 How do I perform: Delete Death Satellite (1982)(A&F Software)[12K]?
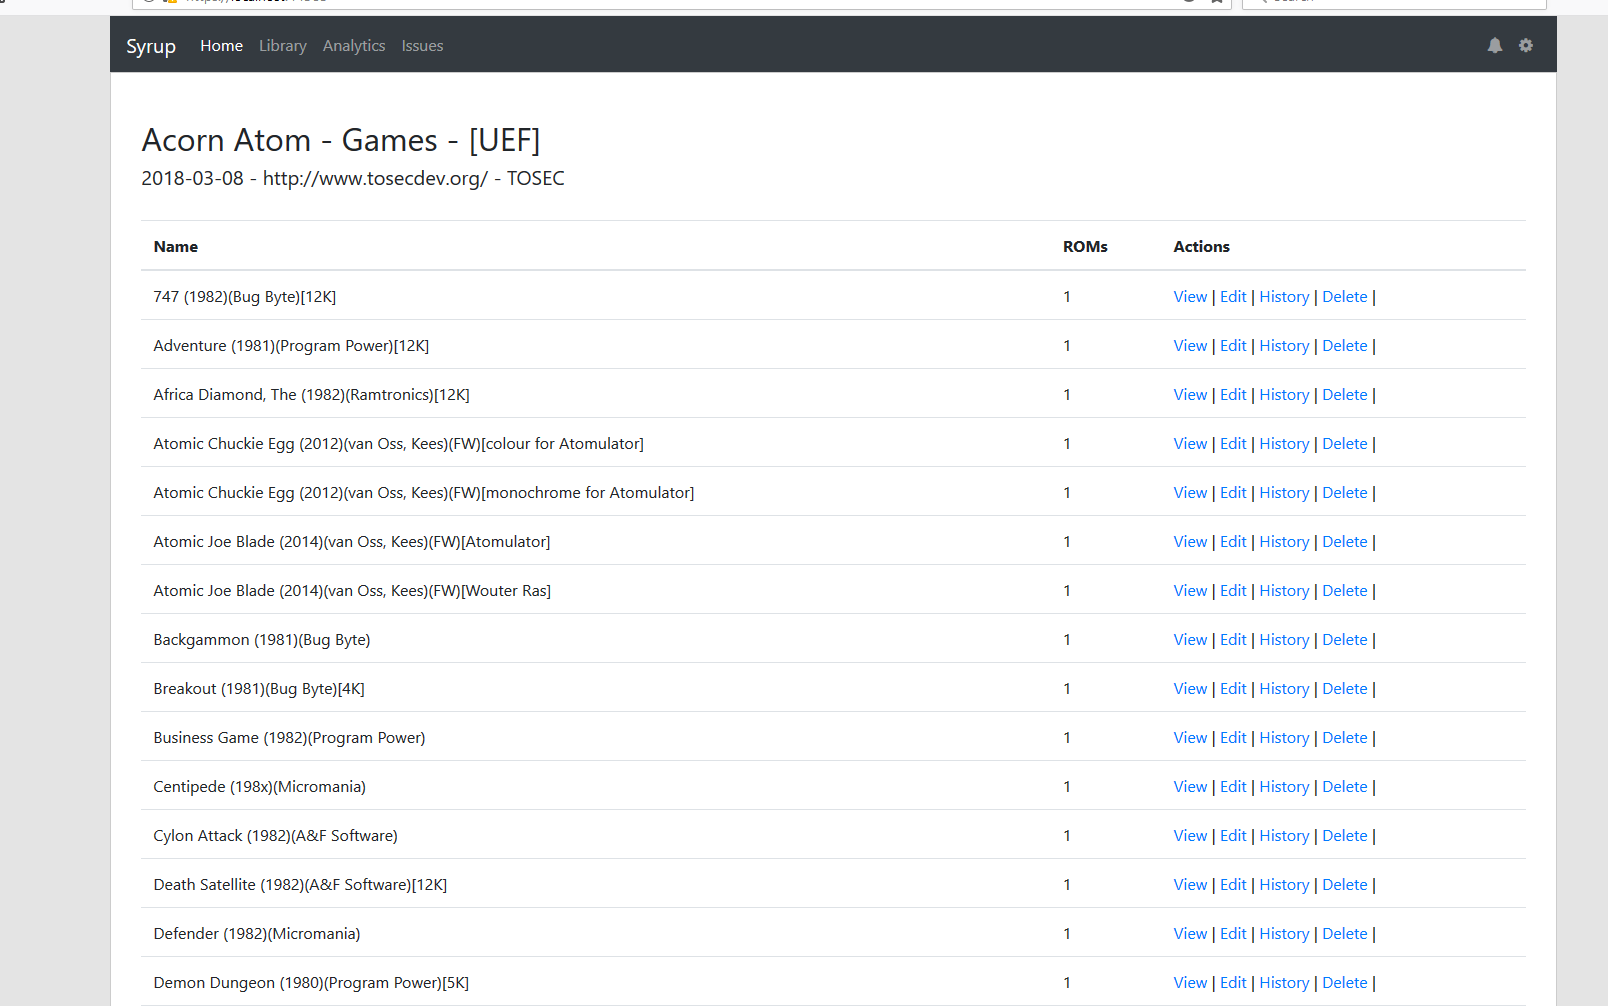pyautogui.click(x=1344, y=885)
